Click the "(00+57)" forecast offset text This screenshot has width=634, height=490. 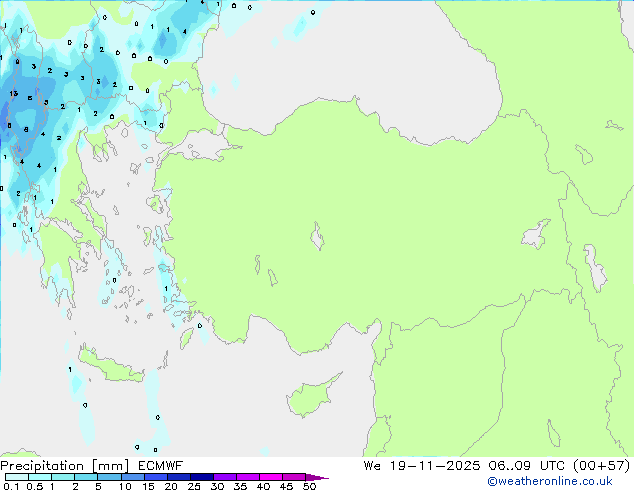coord(602,466)
